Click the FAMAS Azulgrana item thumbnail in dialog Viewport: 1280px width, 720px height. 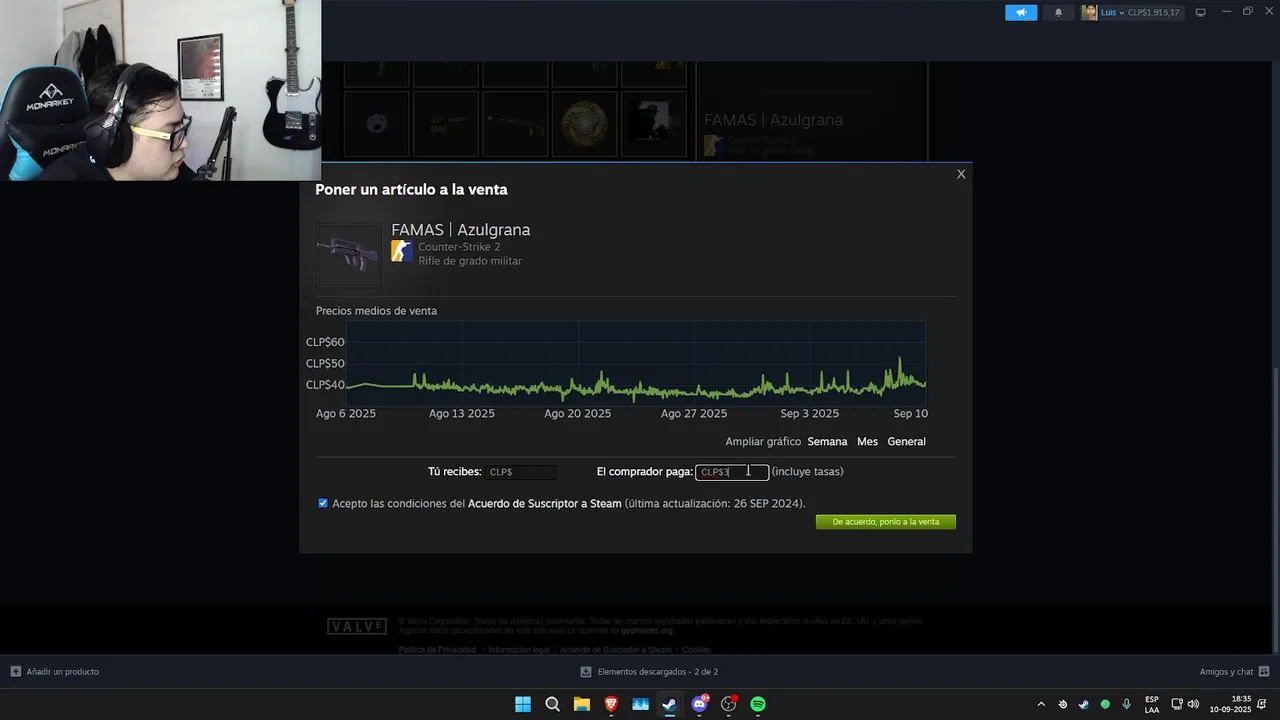(x=349, y=255)
